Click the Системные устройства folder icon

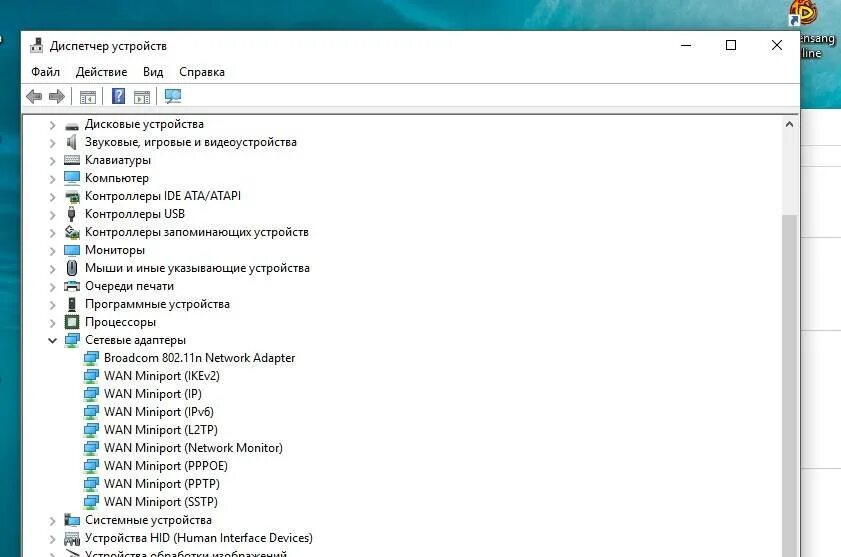pos(72,519)
